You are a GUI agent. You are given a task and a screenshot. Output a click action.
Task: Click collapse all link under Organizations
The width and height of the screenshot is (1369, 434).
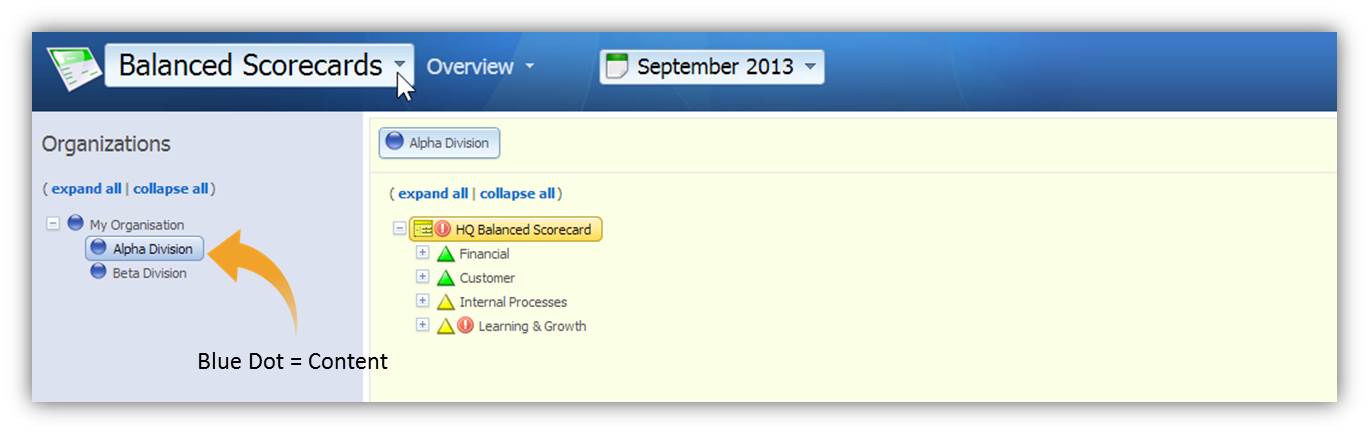pos(171,188)
